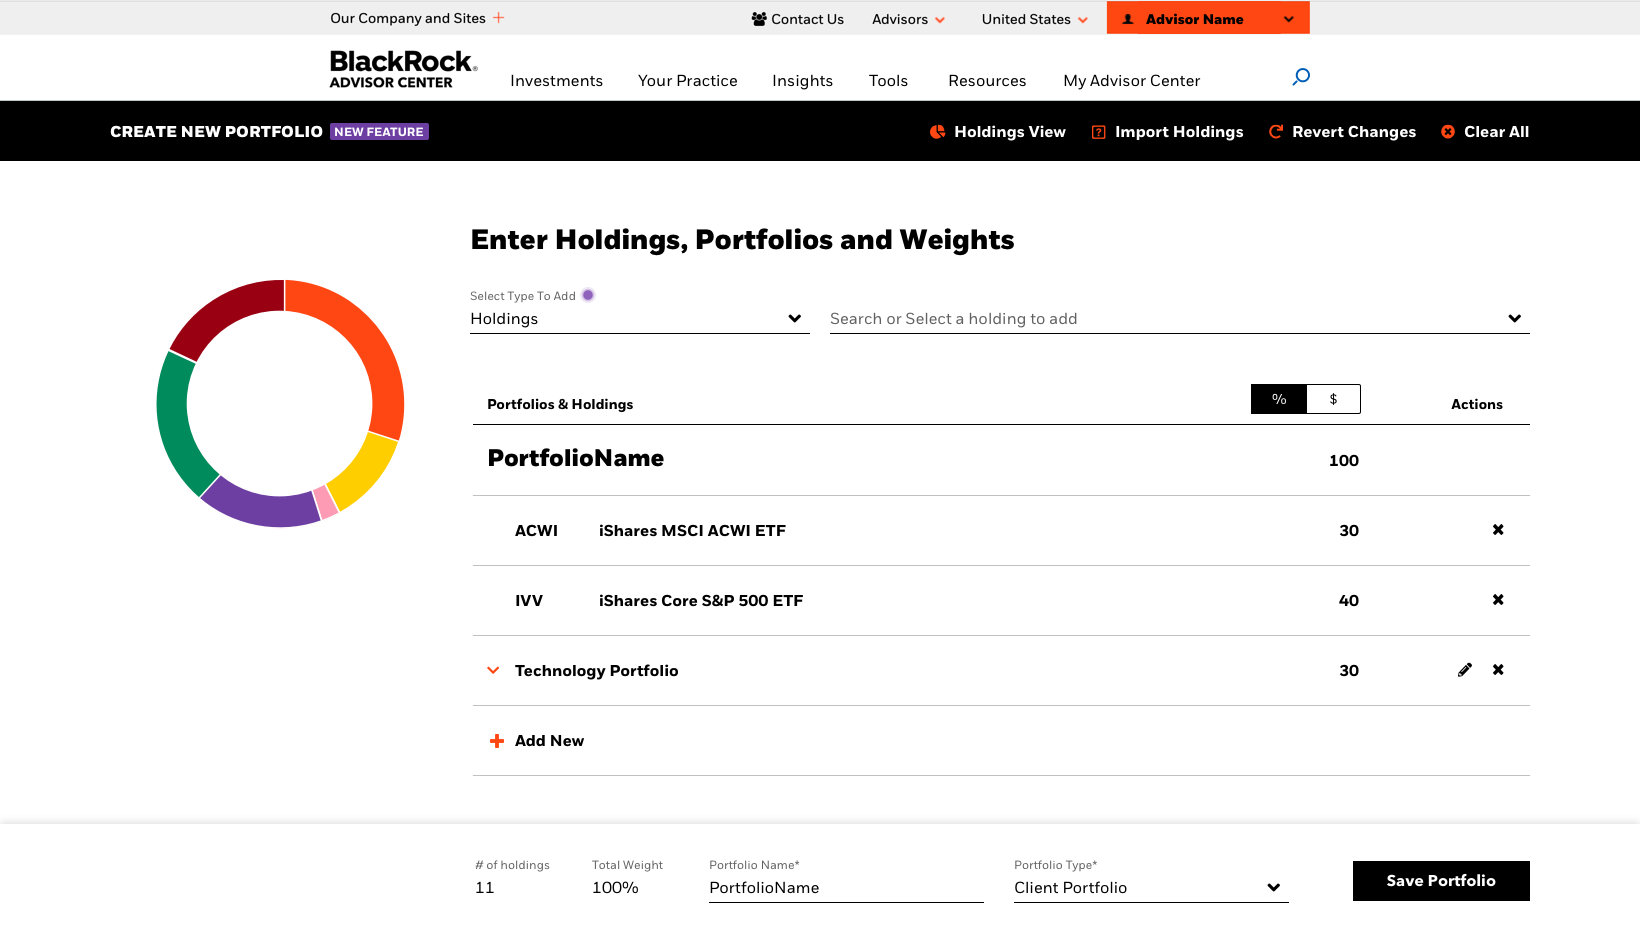Click the ACWI weight value 30
The height and width of the screenshot is (933, 1640).
click(1349, 531)
